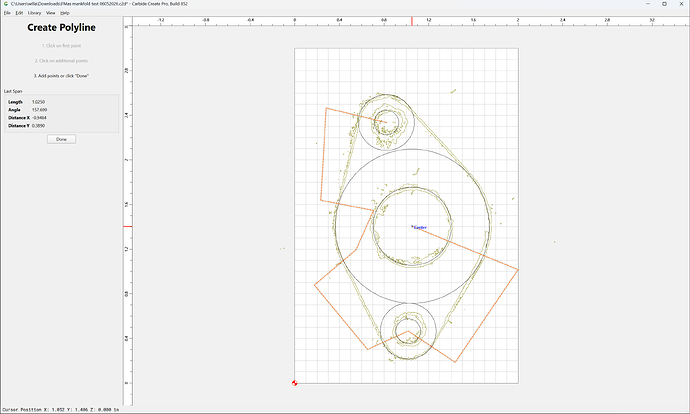Click the Last Span label
This screenshot has height=414, width=690.
pos(13,91)
